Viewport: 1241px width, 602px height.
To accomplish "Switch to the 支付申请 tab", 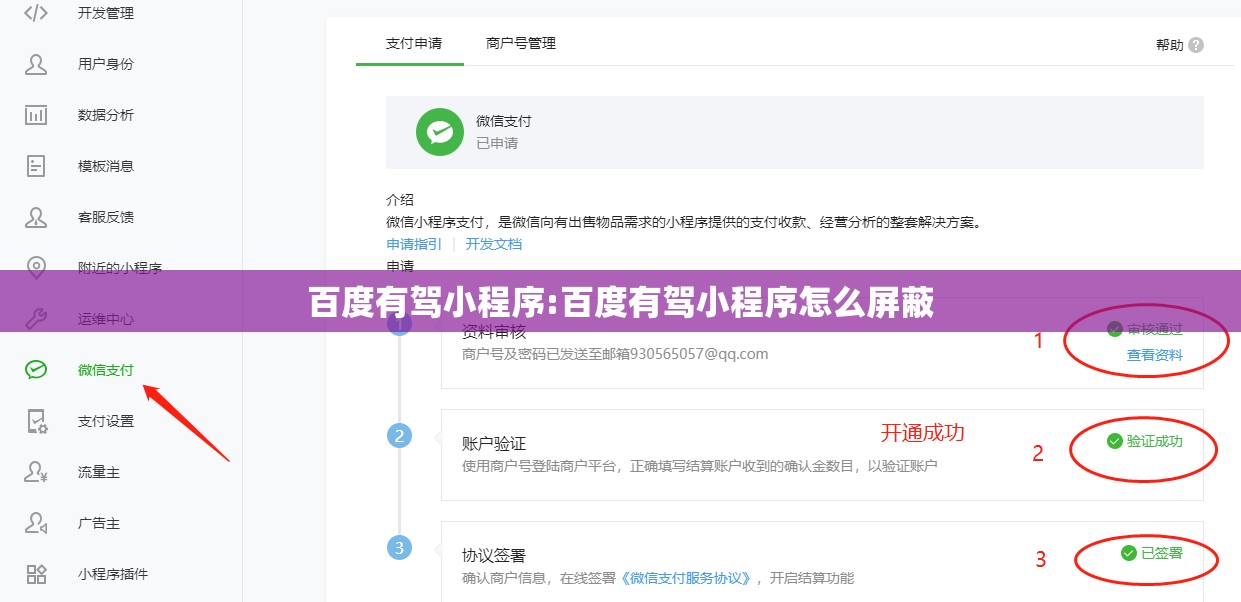I will [x=413, y=44].
